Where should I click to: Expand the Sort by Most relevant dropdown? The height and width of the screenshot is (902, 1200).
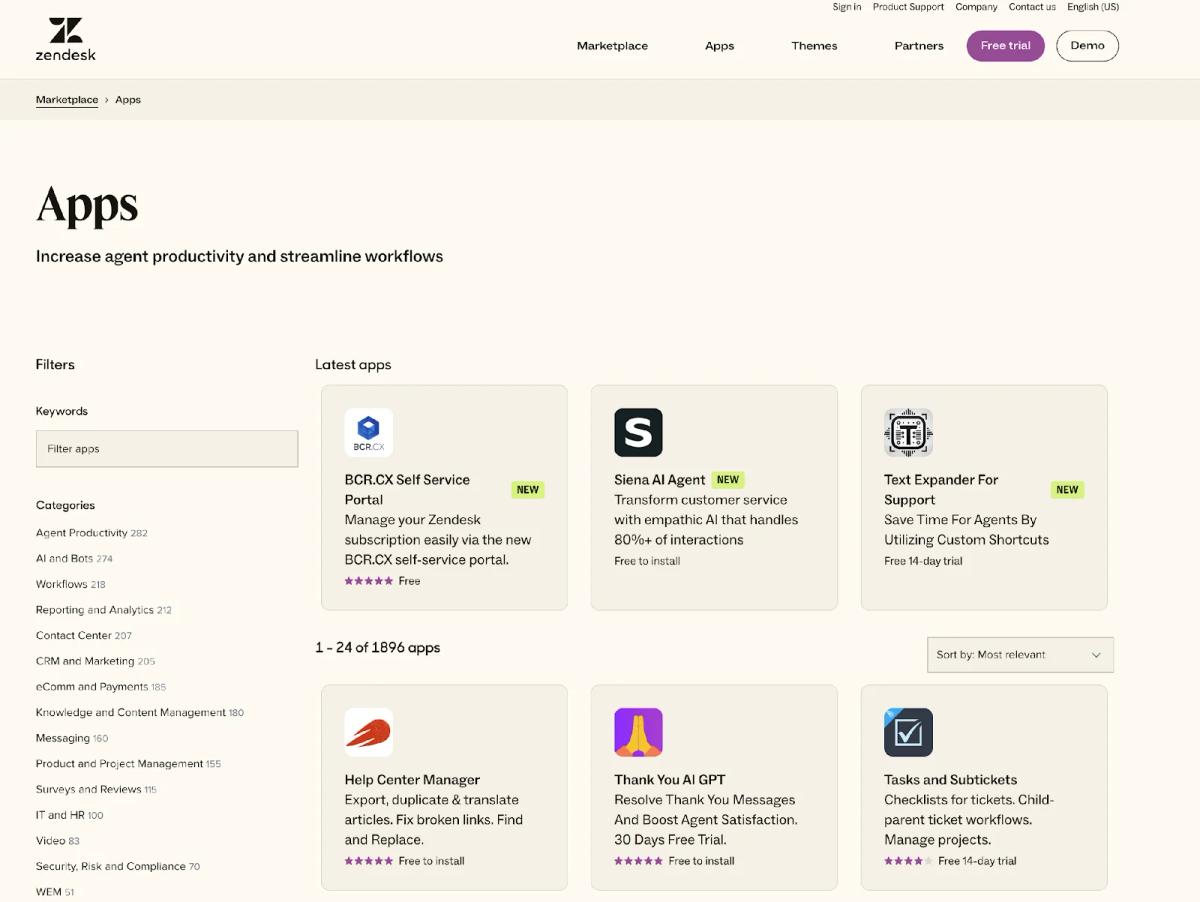pos(1020,655)
